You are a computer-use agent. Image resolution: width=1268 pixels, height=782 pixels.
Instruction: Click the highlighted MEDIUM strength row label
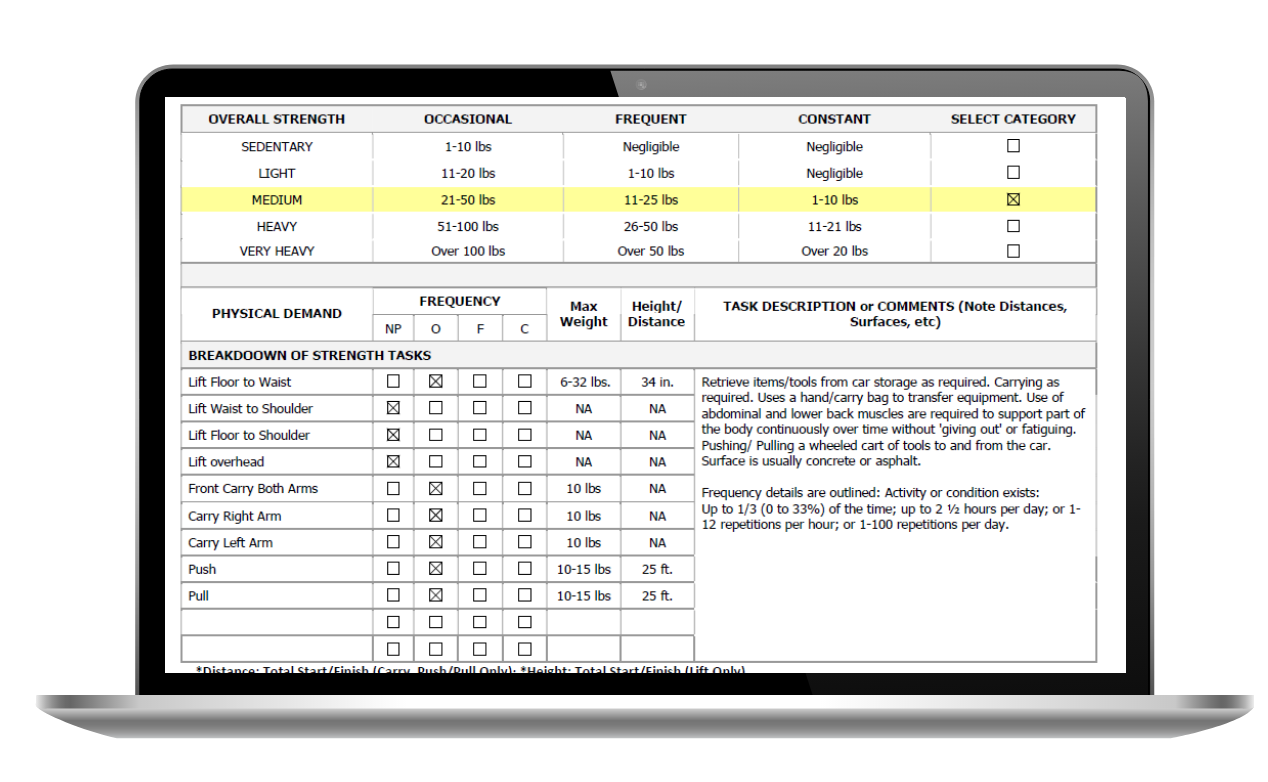point(277,200)
